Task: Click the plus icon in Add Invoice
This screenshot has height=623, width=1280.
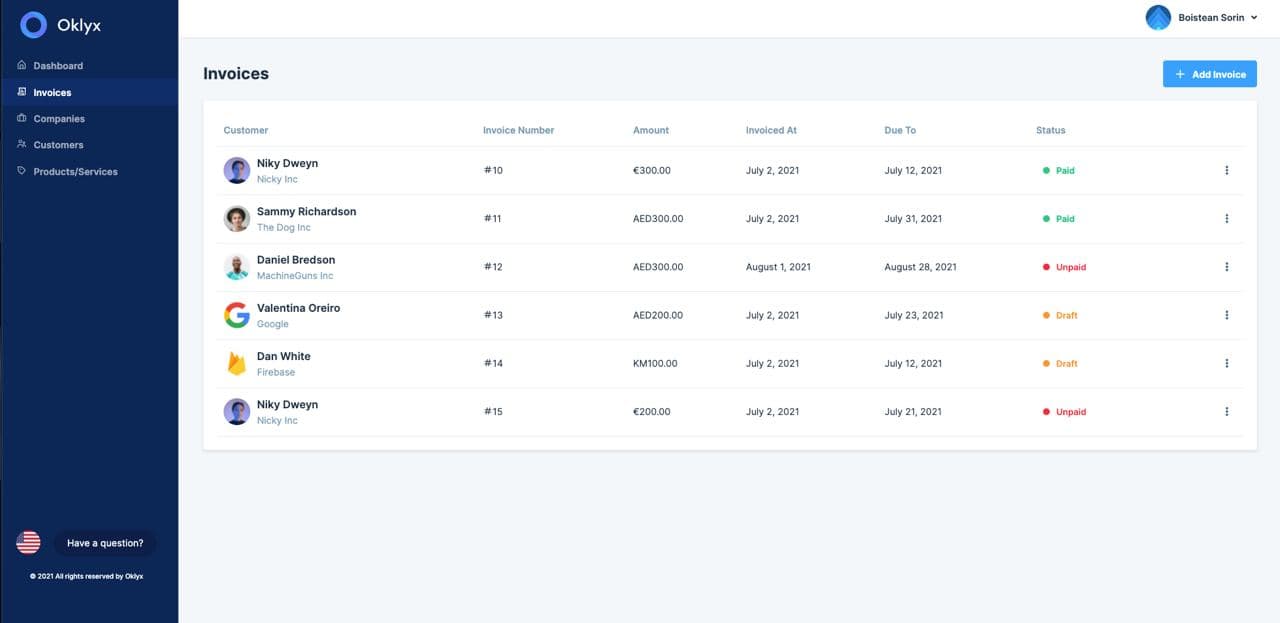Action: click(1180, 74)
